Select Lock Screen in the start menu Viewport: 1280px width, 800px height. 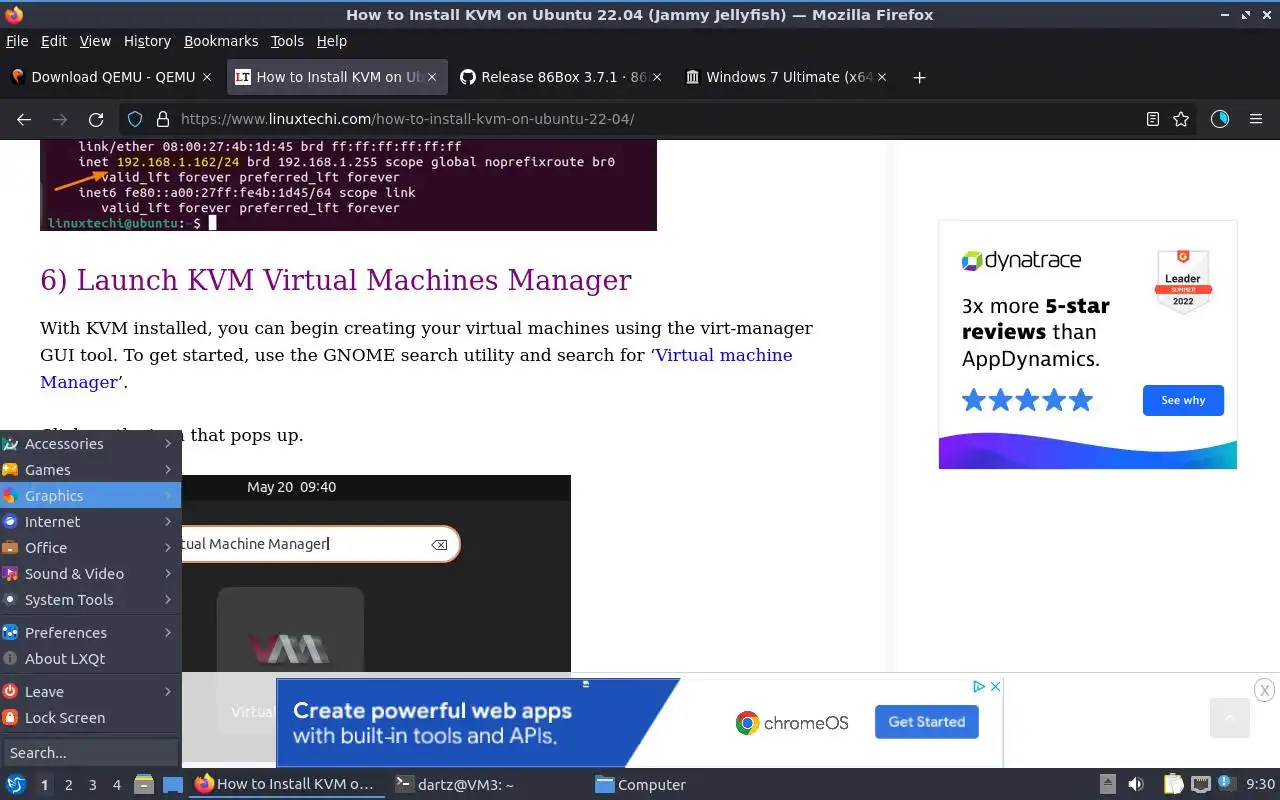(90, 718)
